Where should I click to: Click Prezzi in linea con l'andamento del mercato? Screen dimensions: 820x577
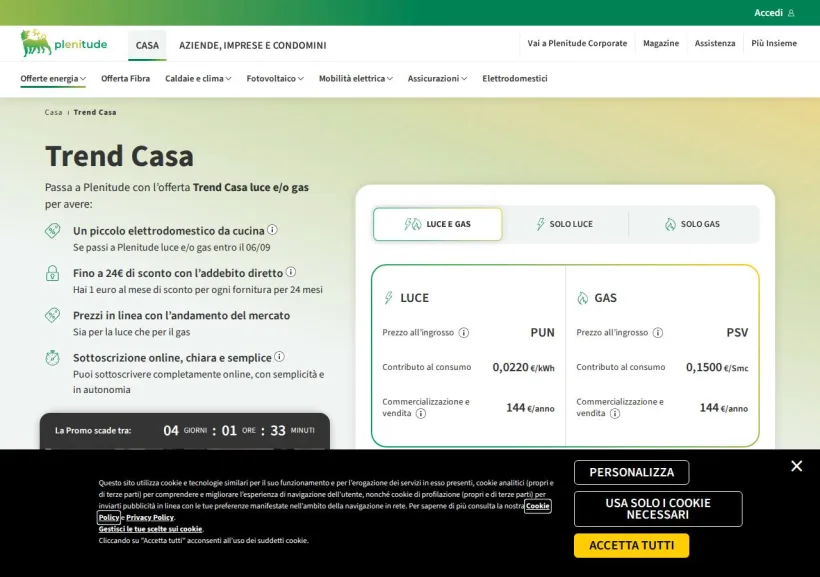pos(181,315)
